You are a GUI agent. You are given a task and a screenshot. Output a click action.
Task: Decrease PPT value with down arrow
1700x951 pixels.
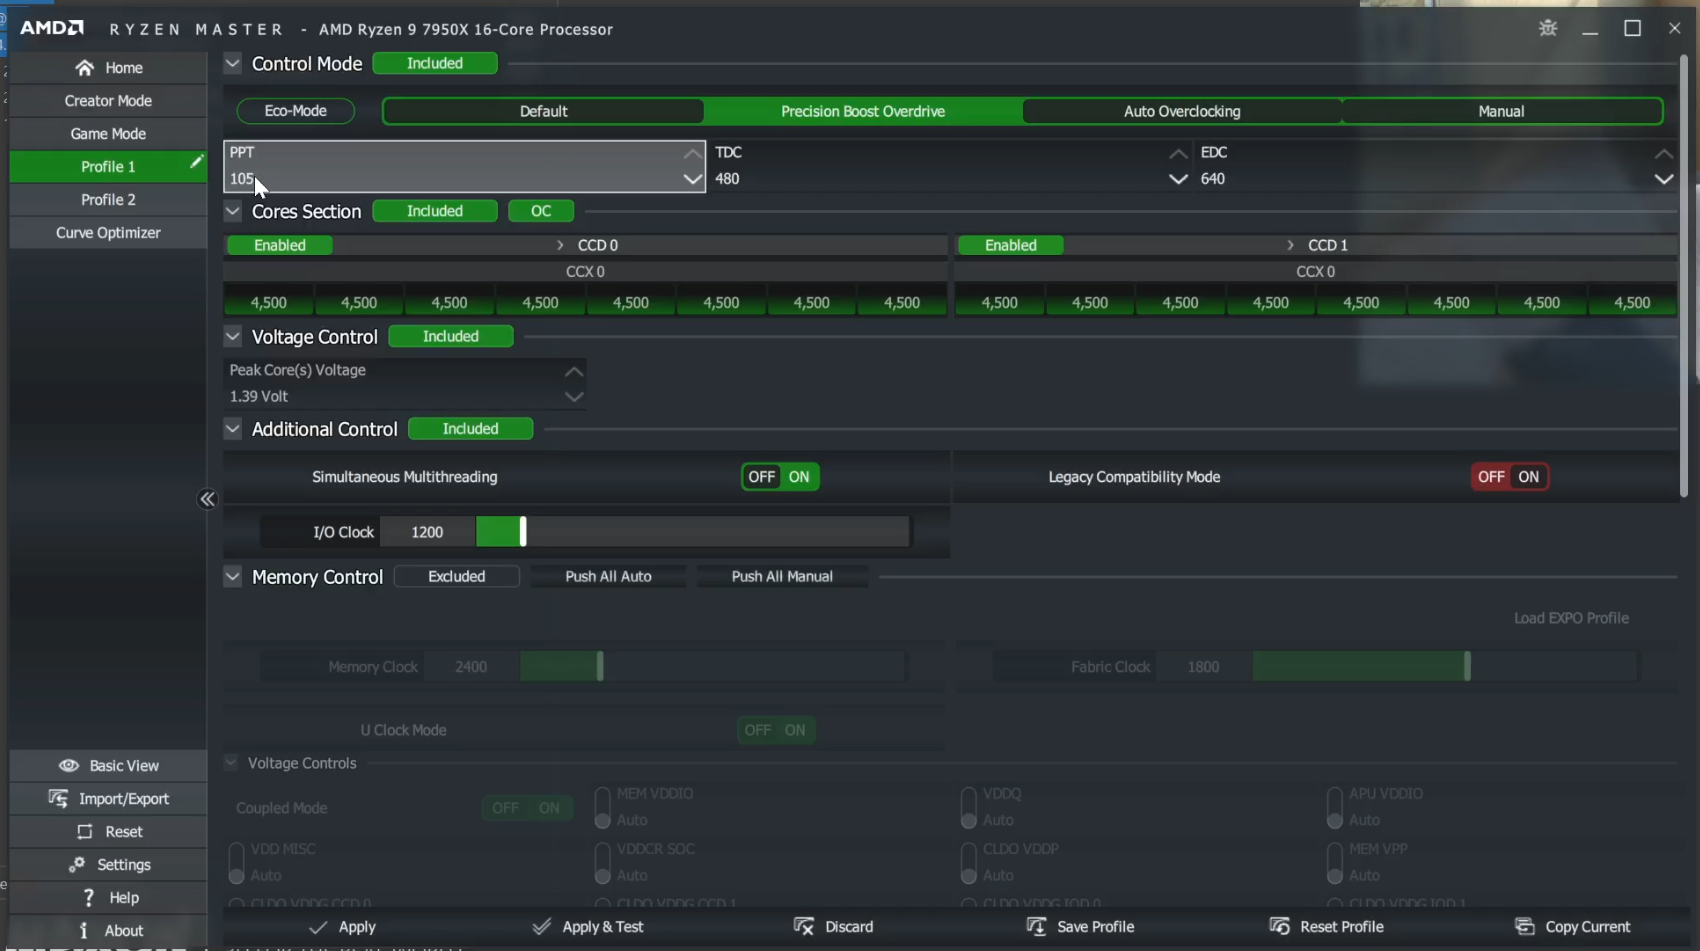point(692,179)
